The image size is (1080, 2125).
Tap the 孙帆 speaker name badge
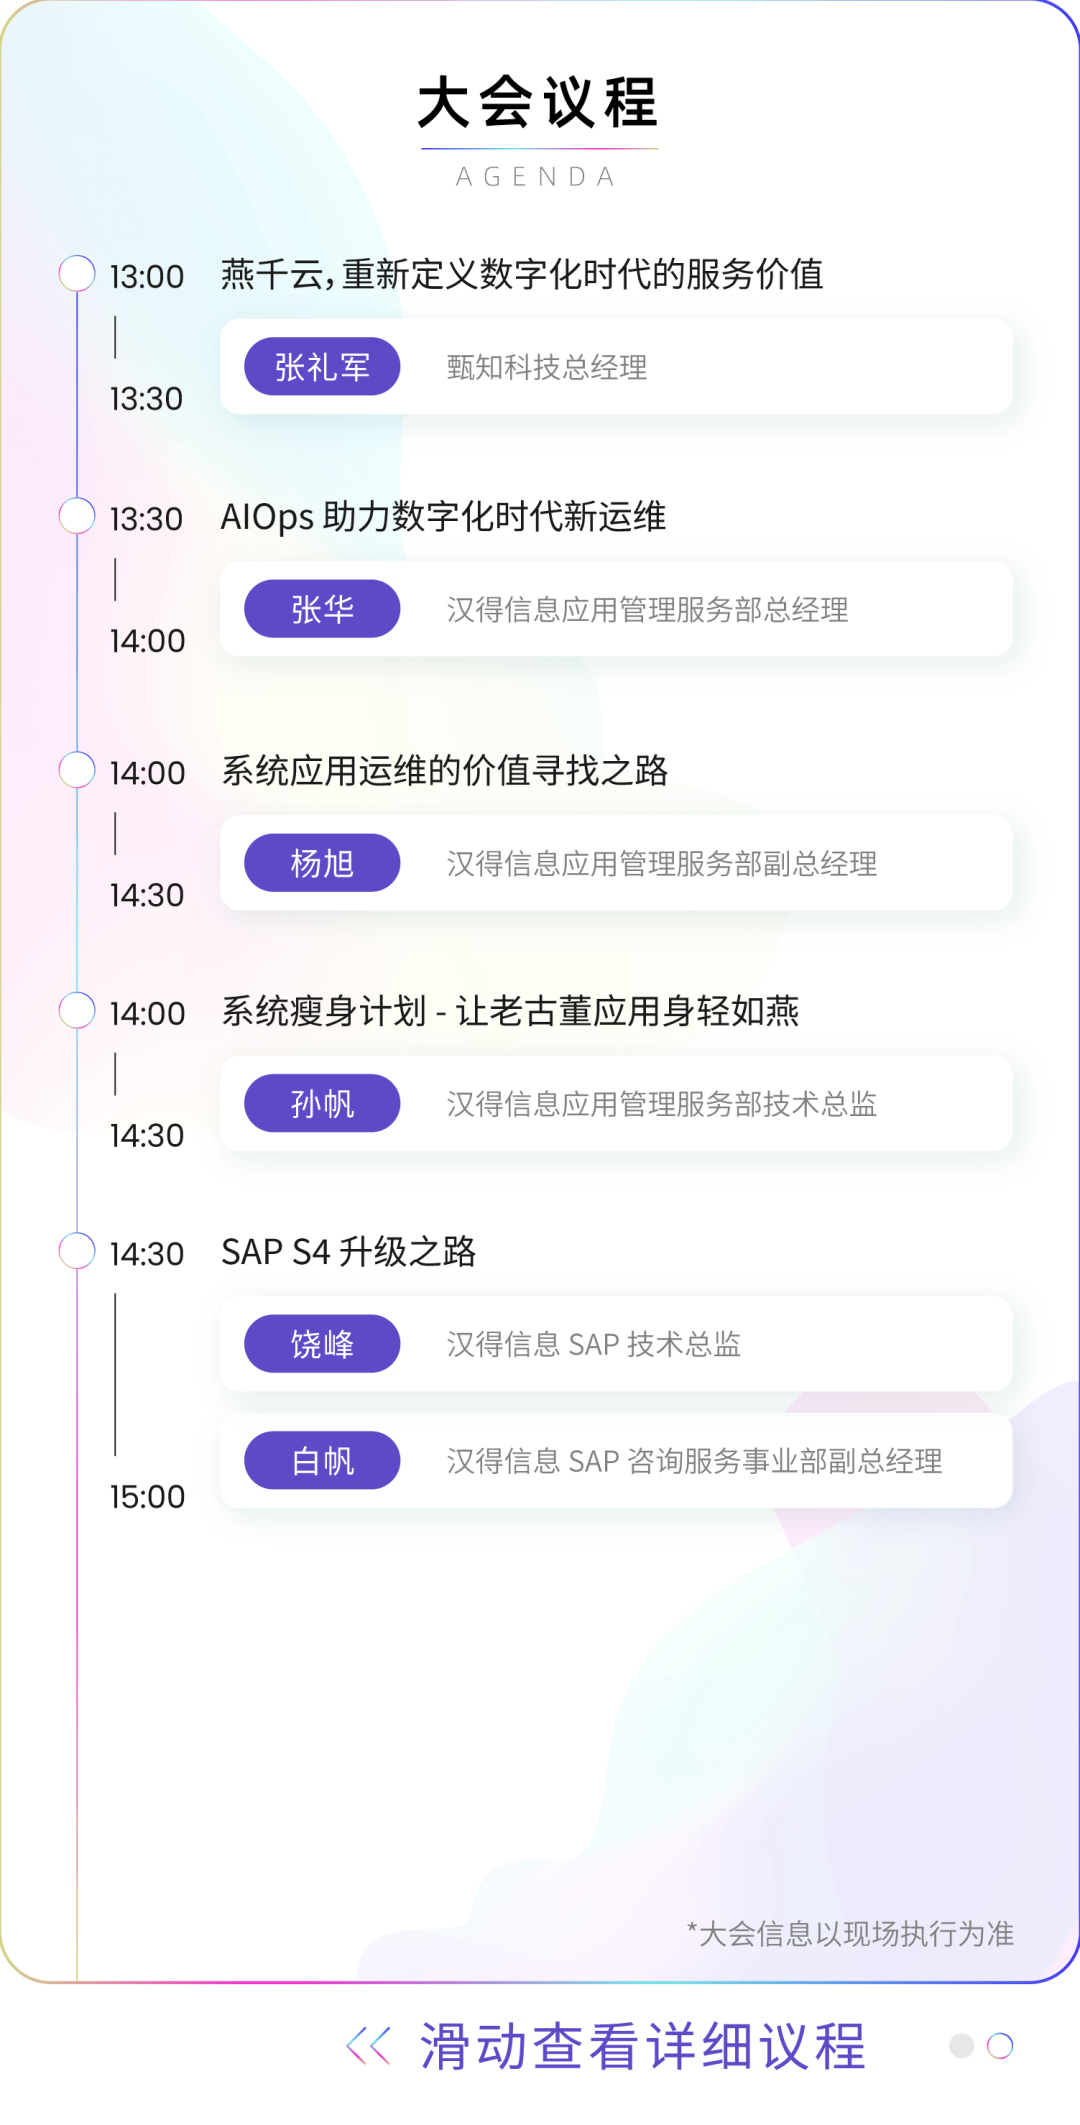322,1104
